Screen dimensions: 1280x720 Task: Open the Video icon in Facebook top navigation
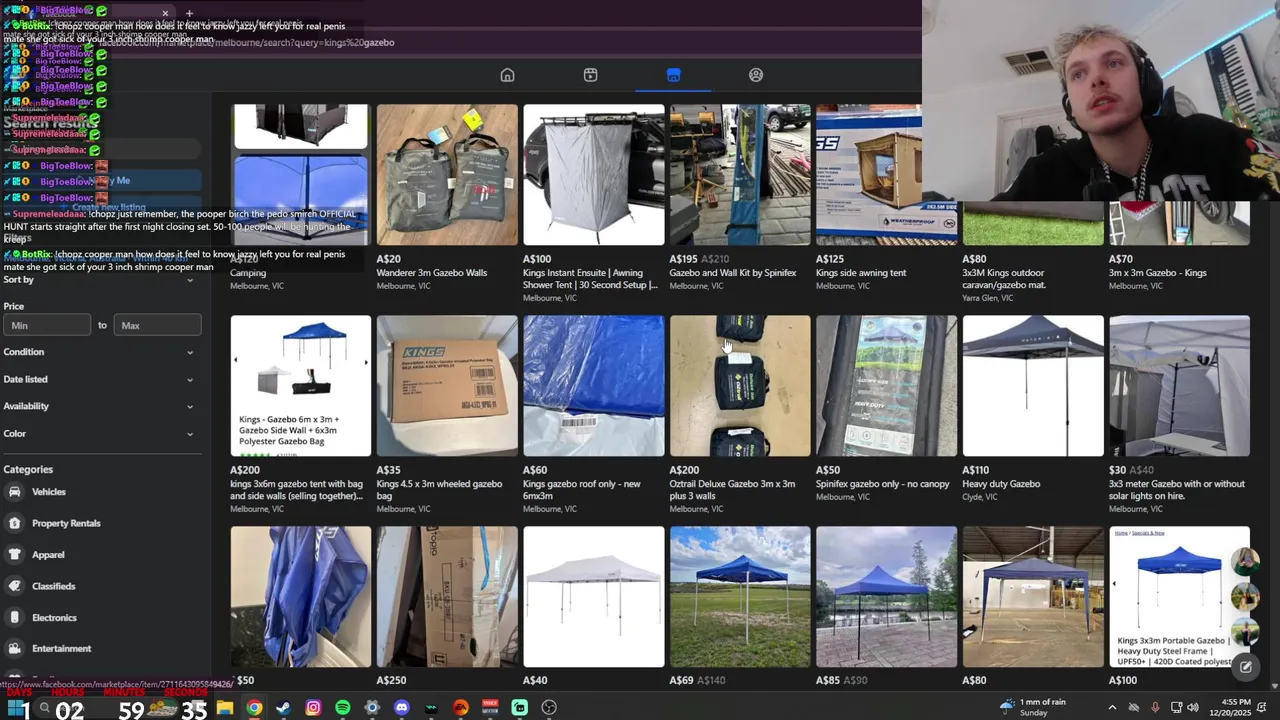coord(590,75)
